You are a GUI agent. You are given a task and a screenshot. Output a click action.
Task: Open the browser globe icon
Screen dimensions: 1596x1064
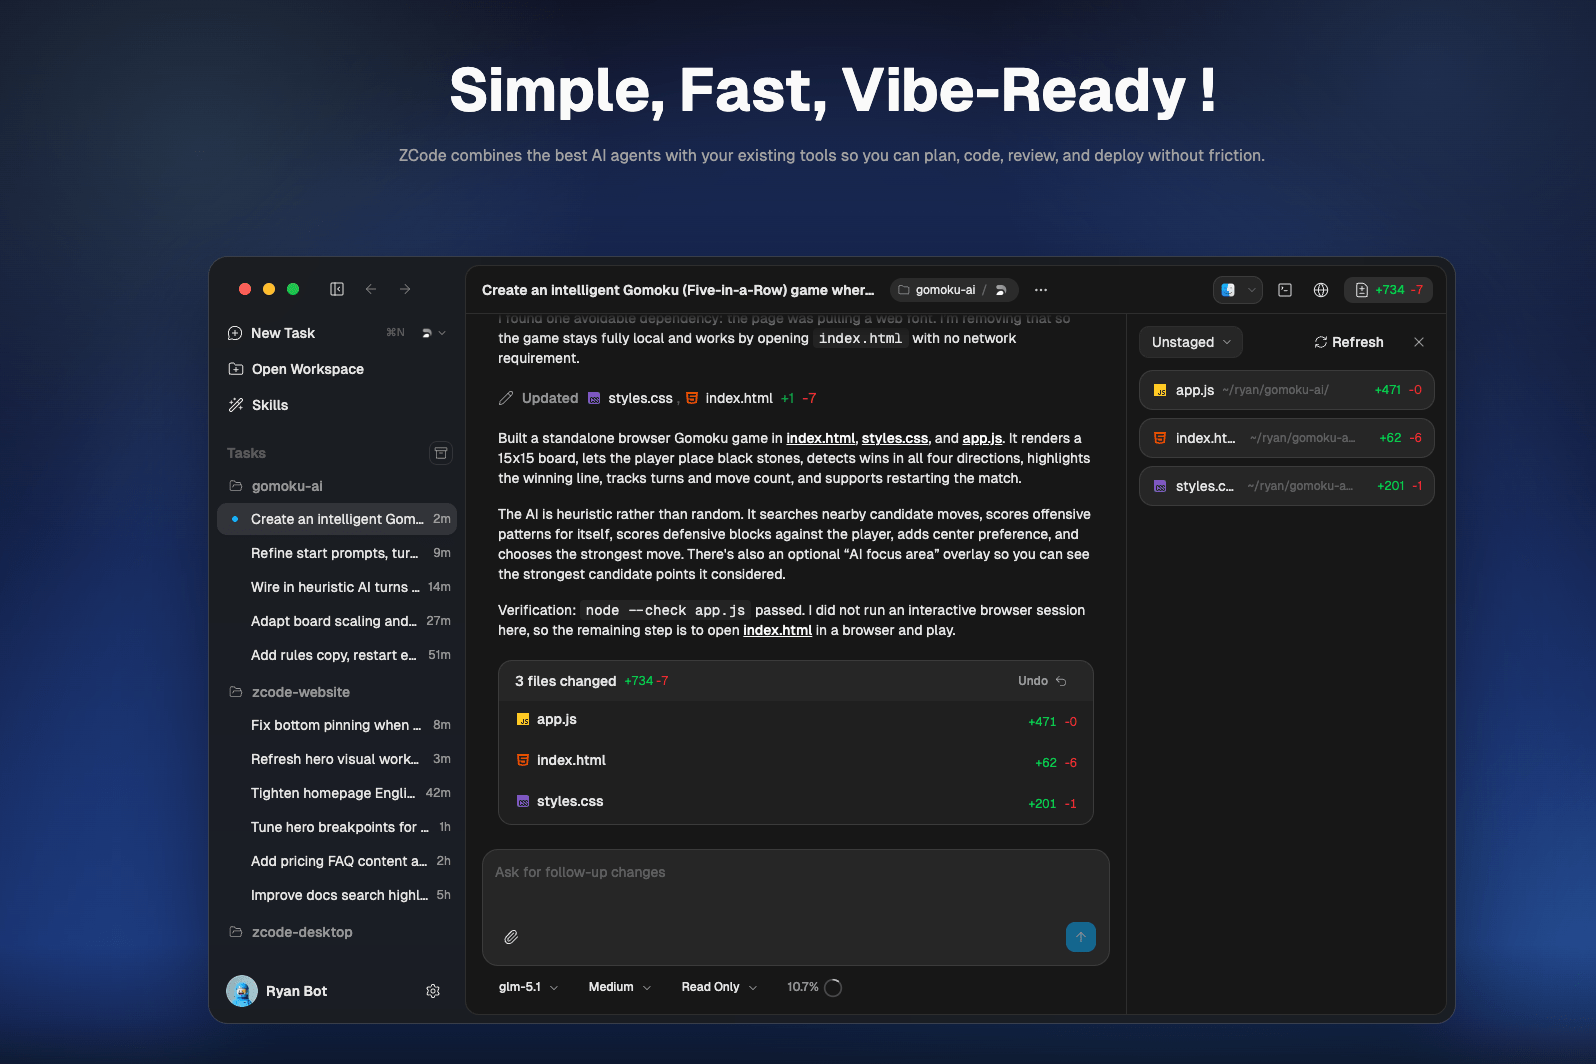(x=1321, y=290)
